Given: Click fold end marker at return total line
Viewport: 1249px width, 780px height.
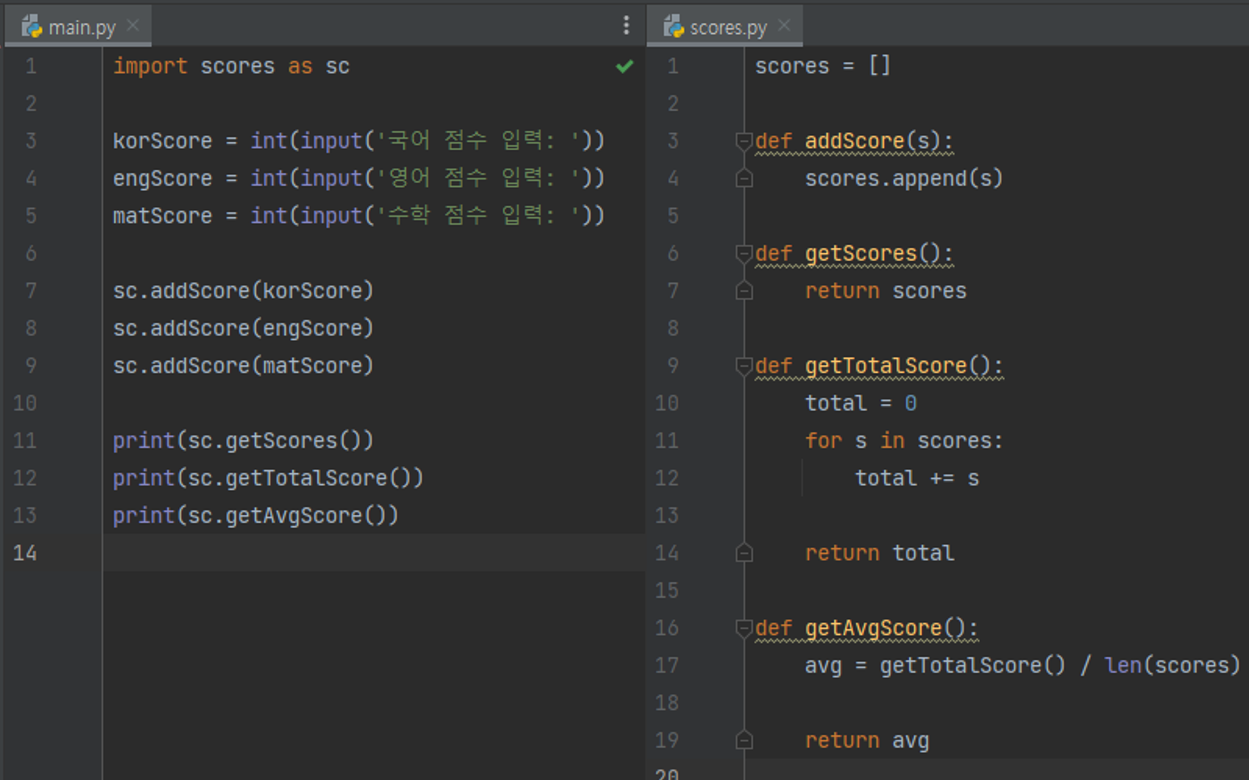Looking at the screenshot, I should tap(743, 553).
